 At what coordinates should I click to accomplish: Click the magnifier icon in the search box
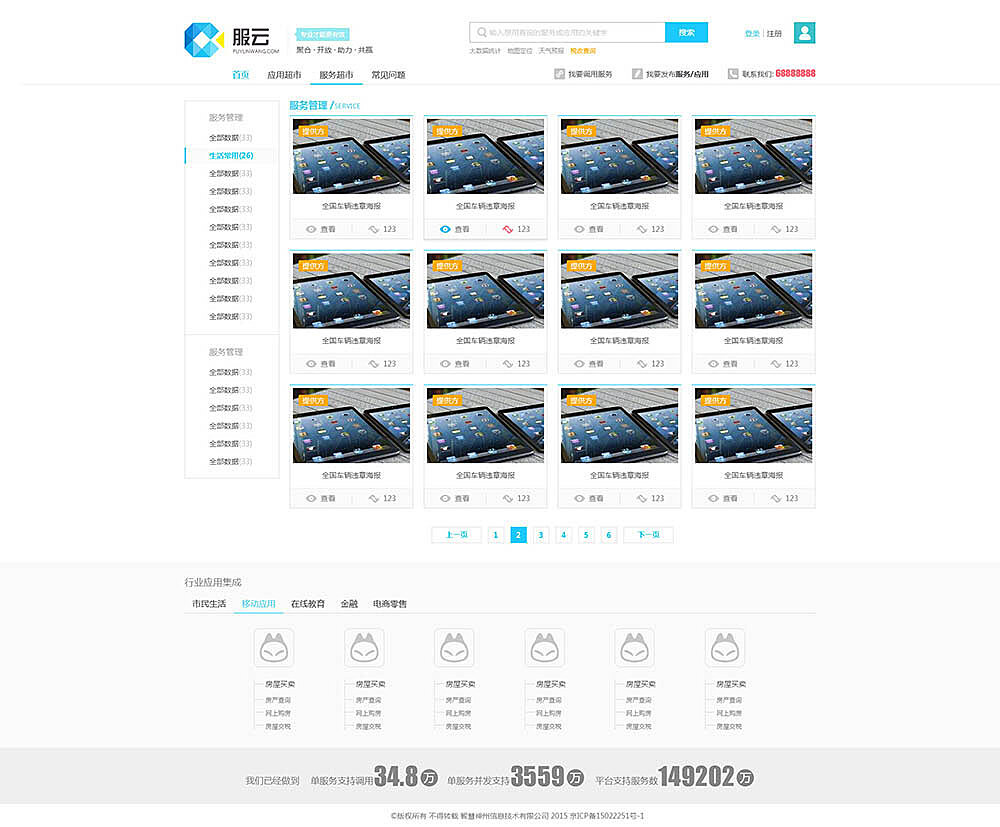pyautogui.click(x=482, y=33)
